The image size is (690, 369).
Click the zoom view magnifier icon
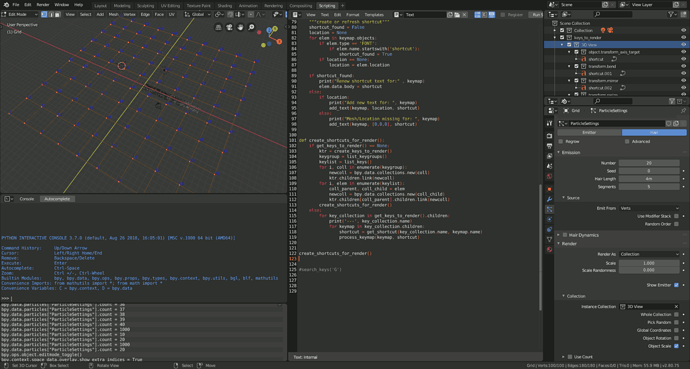(251, 27)
